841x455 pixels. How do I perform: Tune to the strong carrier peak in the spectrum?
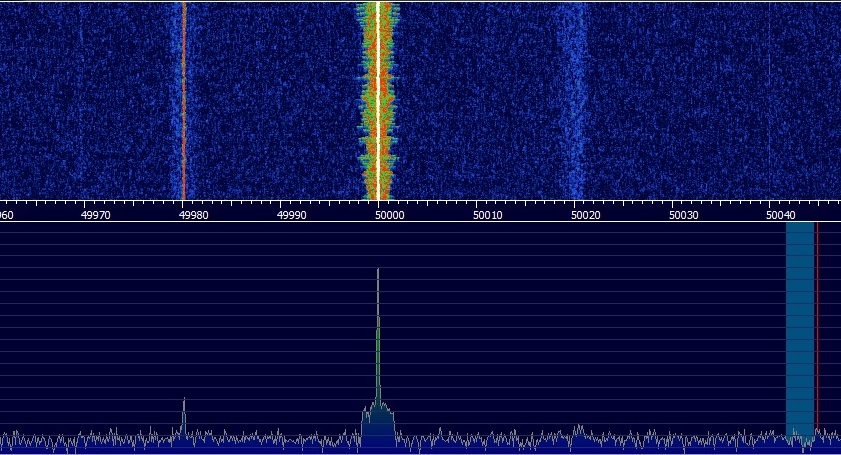tap(378, 338)
